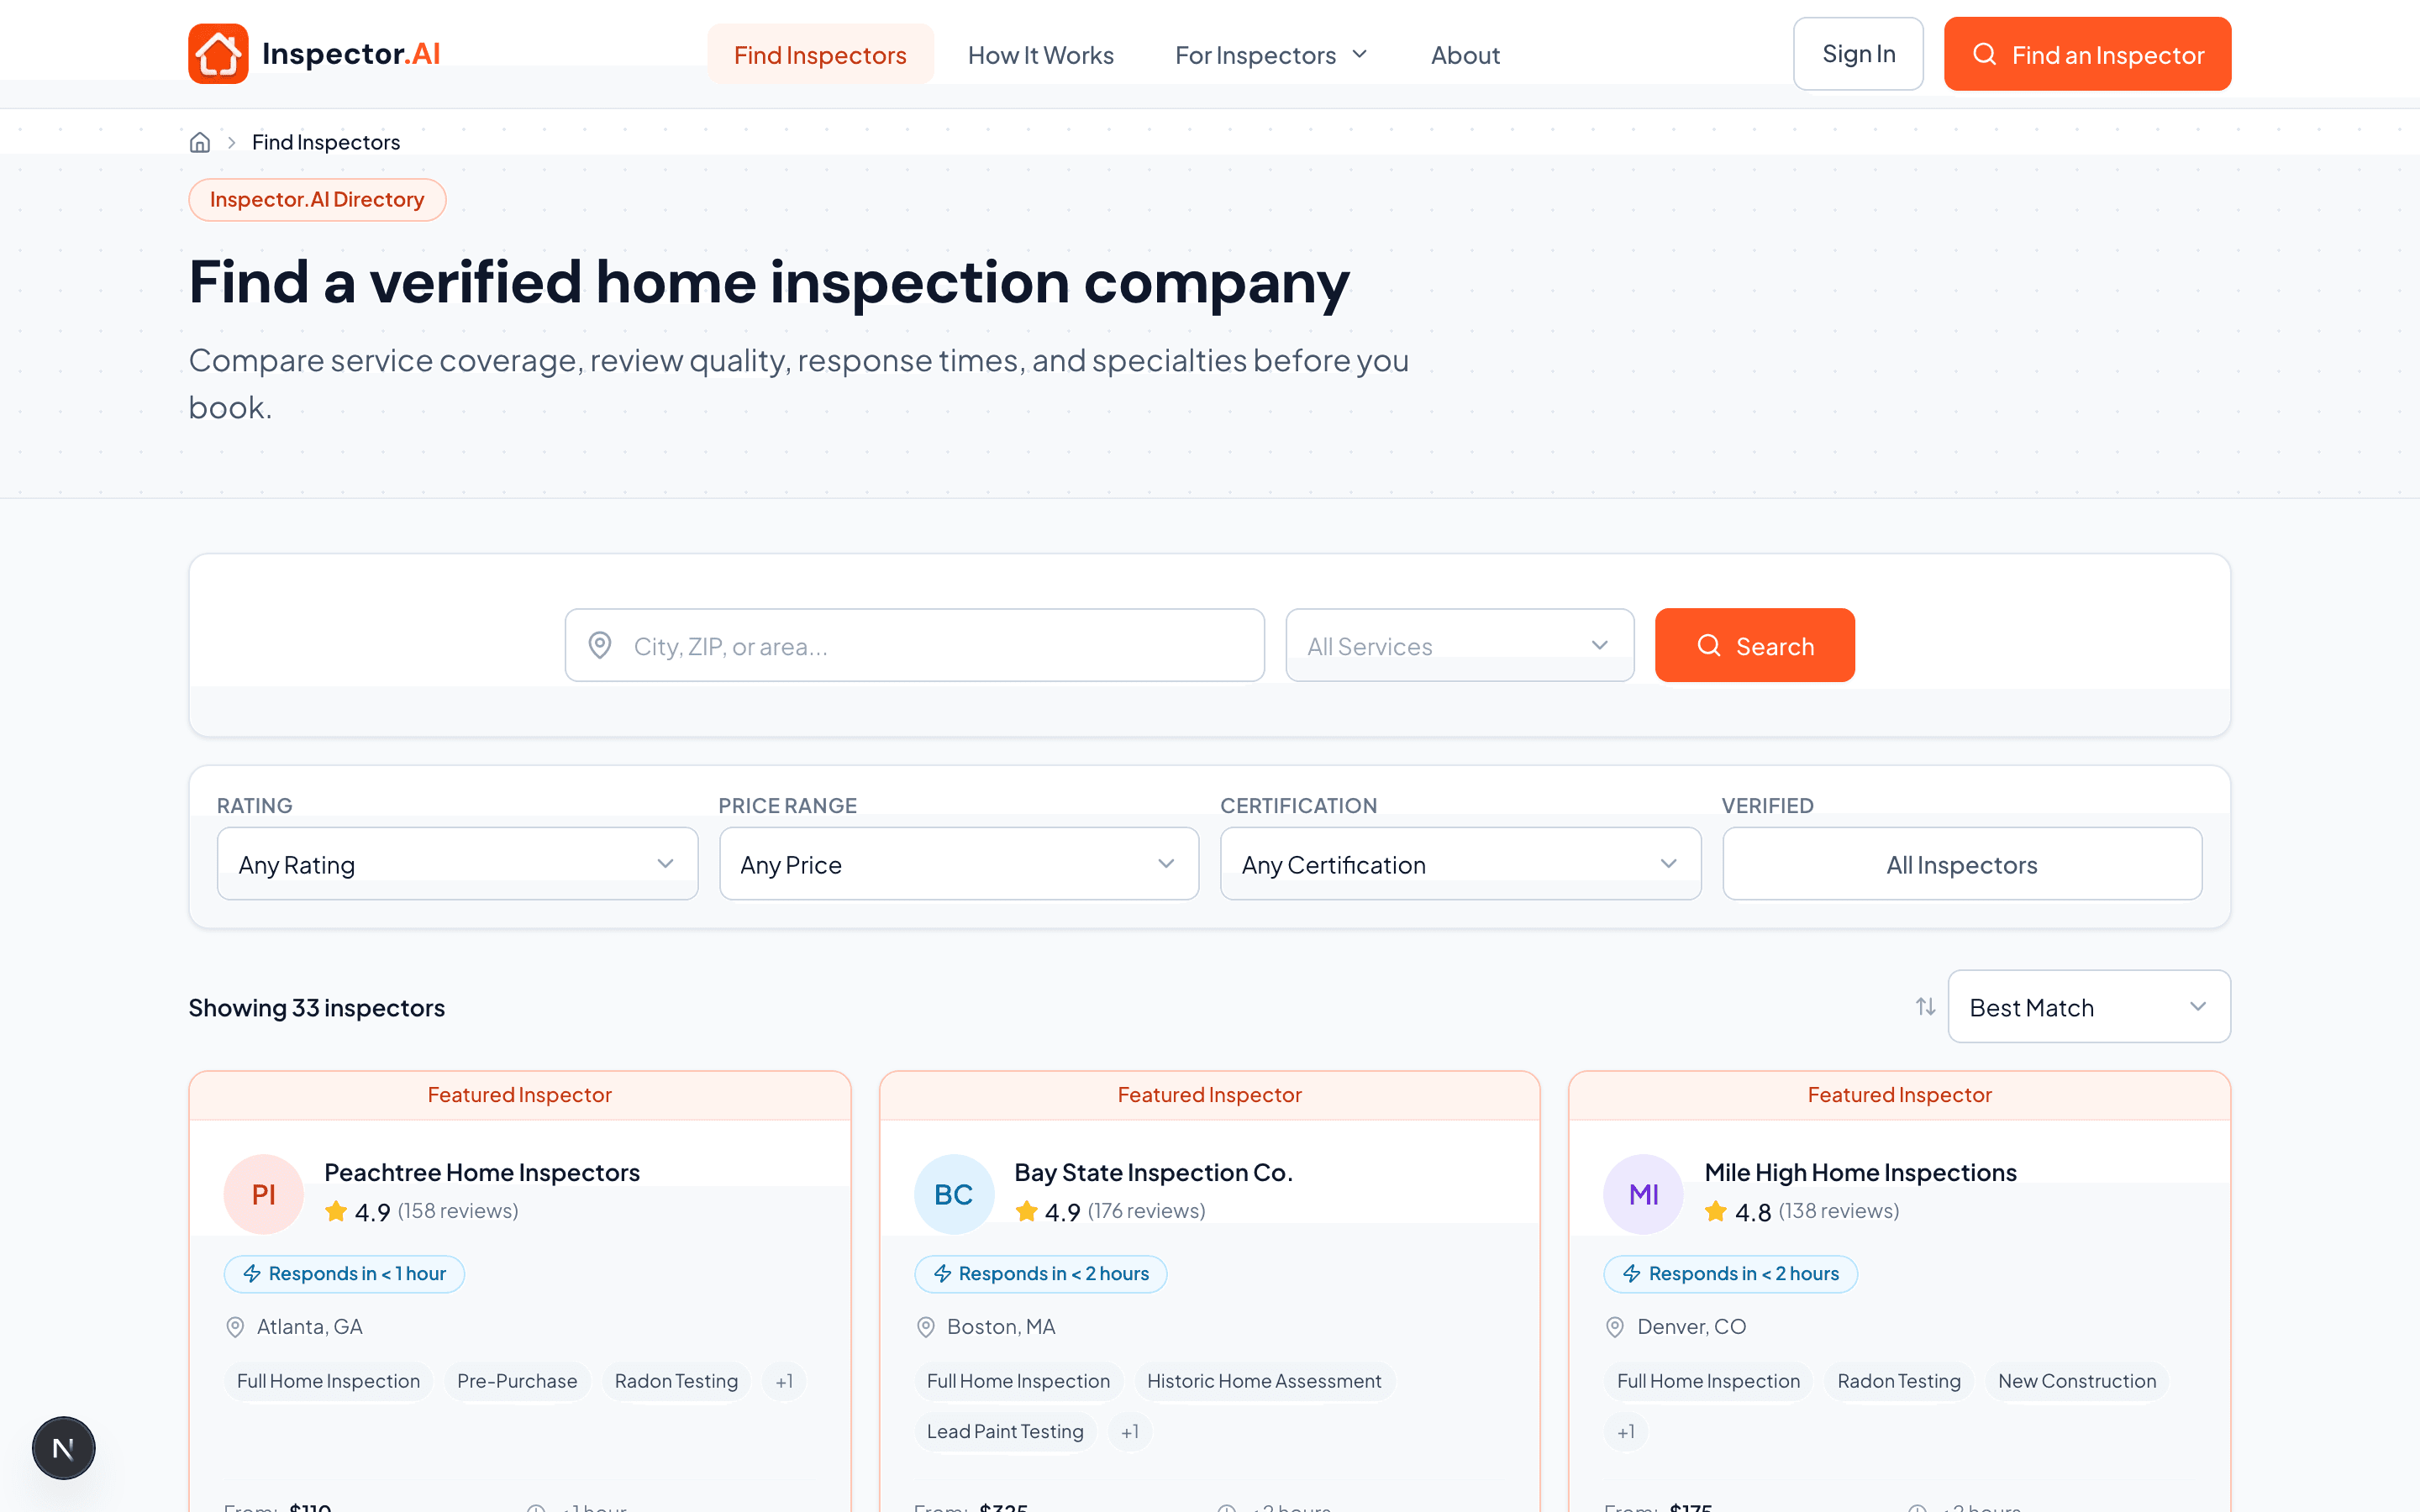Click the round N badge icon
This screenshot has width=2420, height=1512.
64,1447
